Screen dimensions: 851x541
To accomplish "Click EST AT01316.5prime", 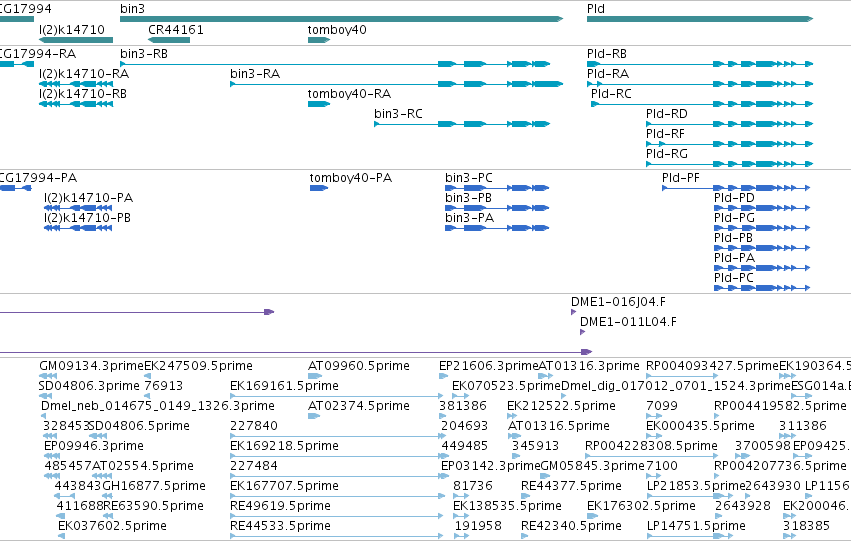I will 515,436.
